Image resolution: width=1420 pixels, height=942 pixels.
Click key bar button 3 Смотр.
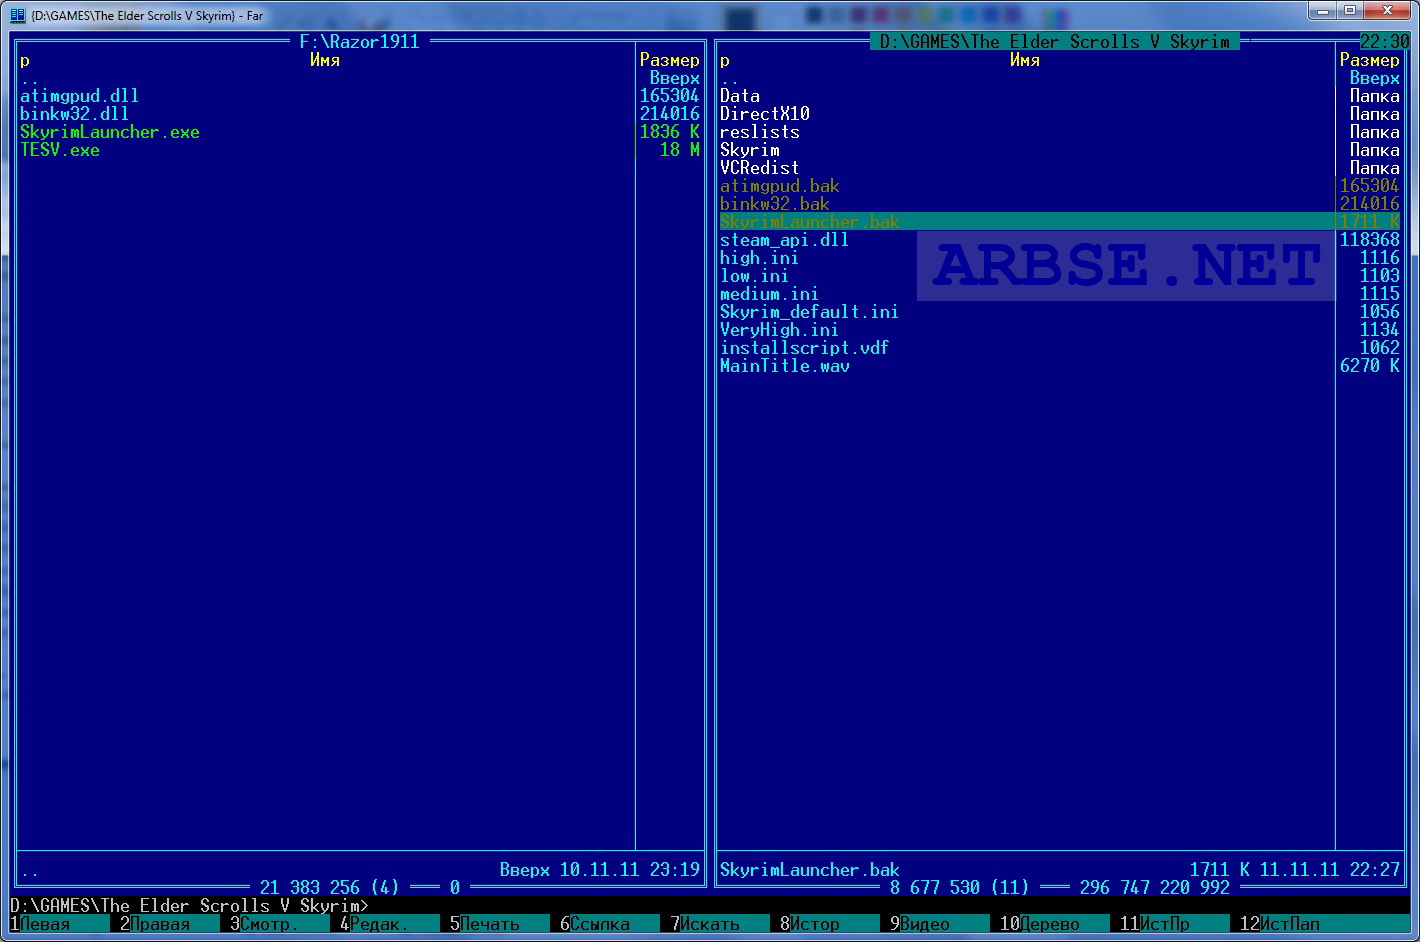(280, 924)
